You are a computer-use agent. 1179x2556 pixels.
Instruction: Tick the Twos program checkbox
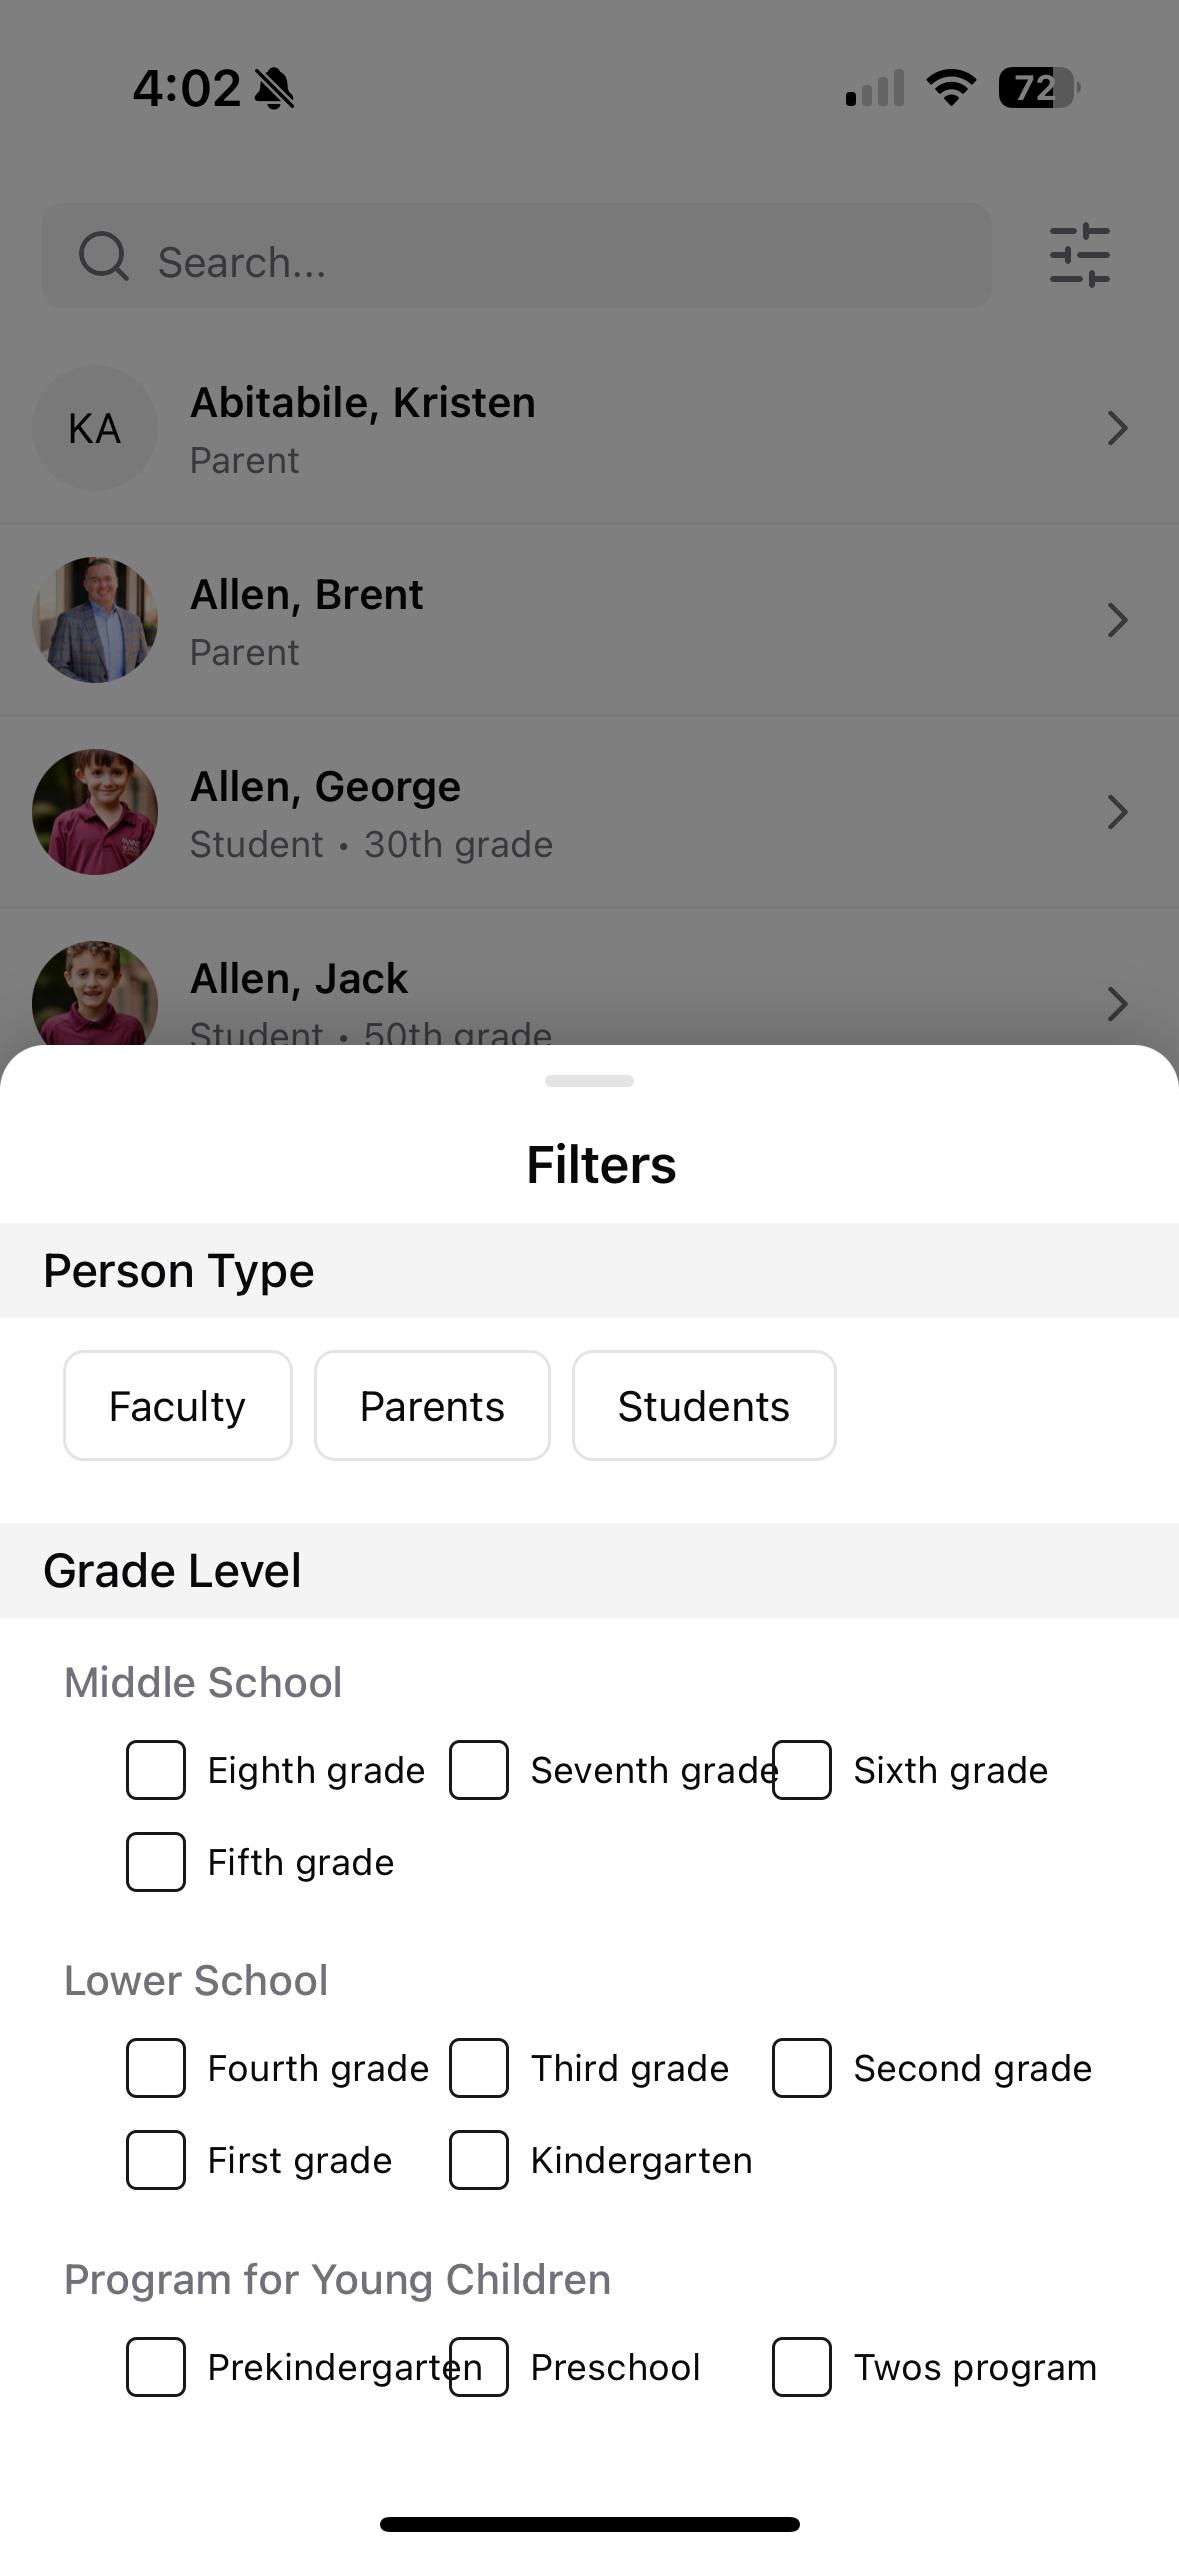tap(802, 2367)
